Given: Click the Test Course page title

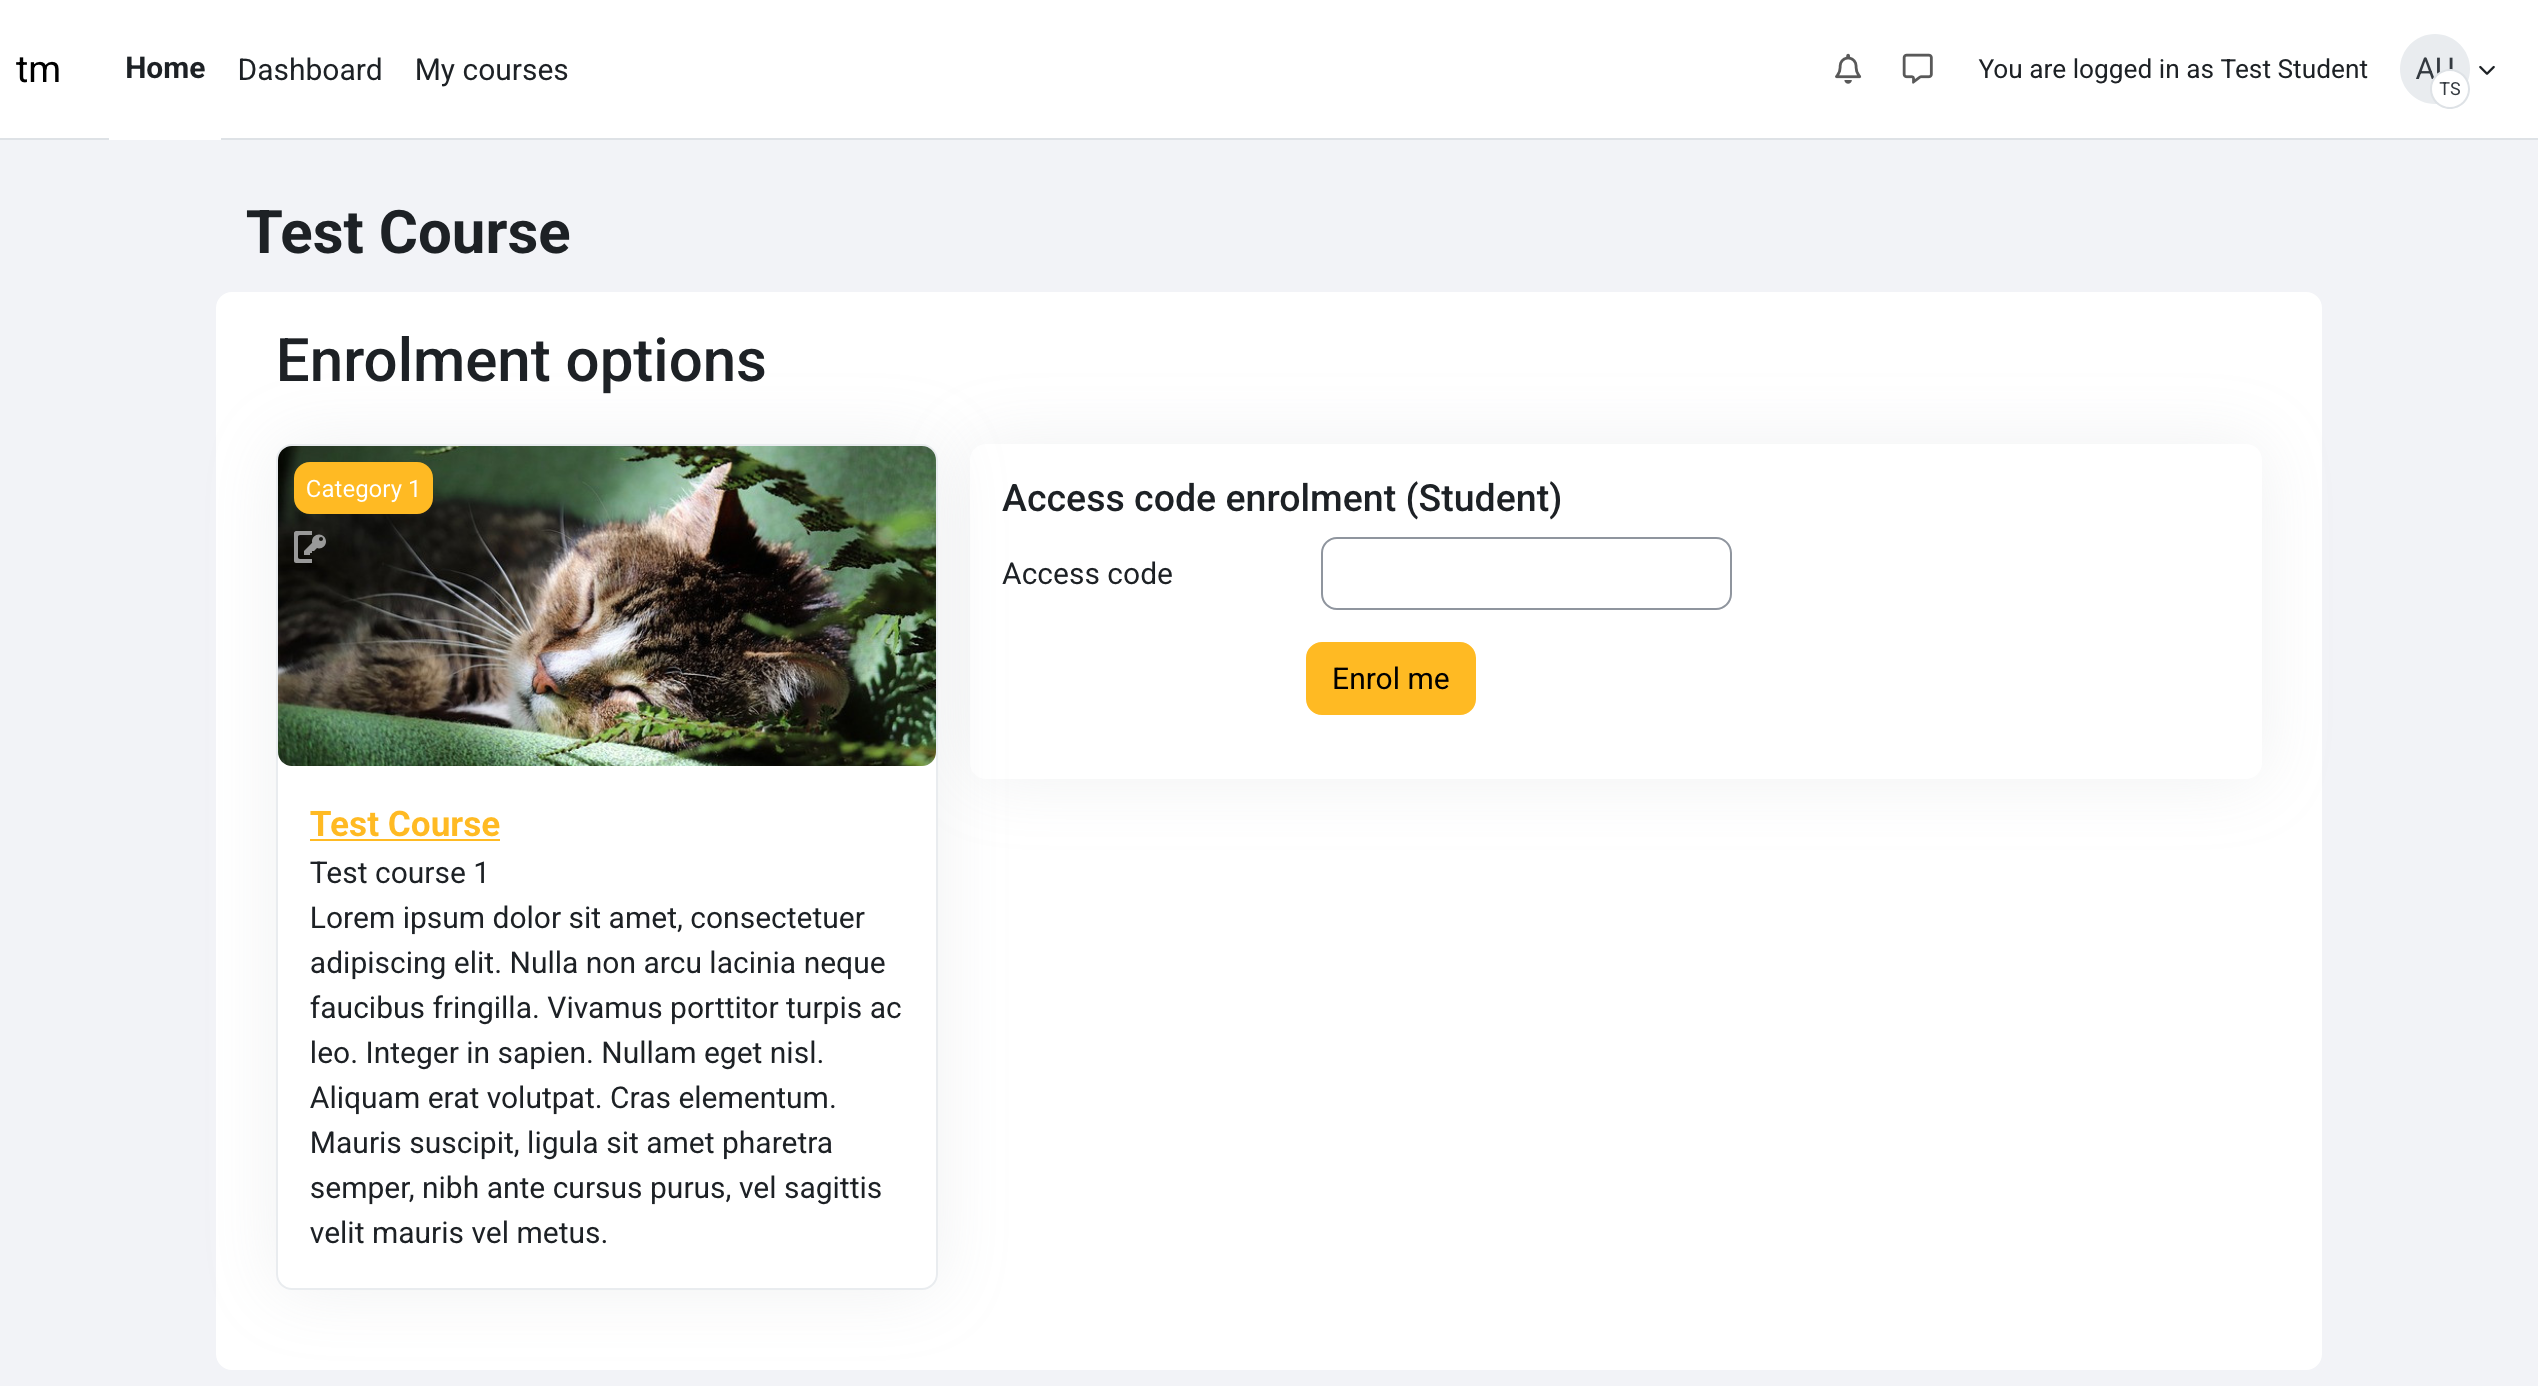Looking at the screenshot, I should pyautogui.click(x=408, y=233).
